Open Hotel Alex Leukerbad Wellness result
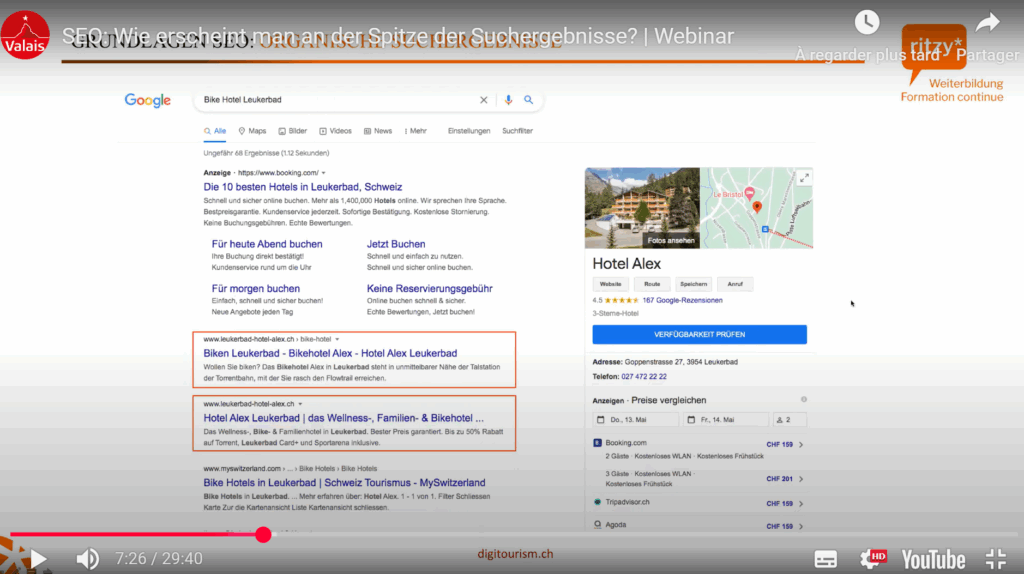Image resolution: width=1024 pixels, height=574 pixels. (344, 418)
